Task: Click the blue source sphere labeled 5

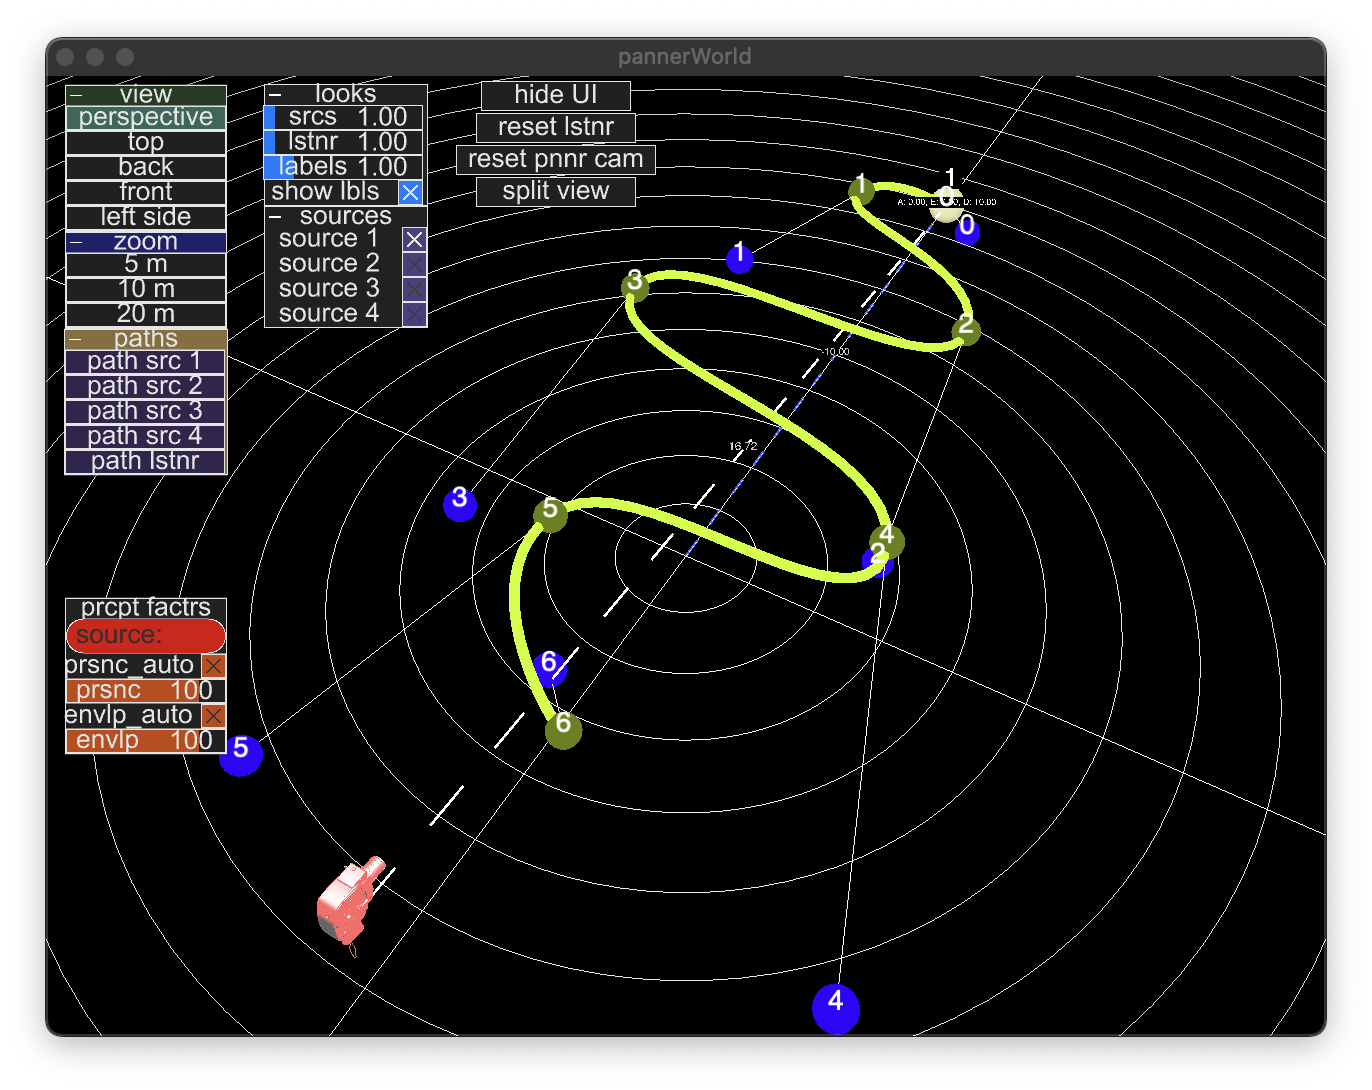Action: [x=241, y=754]
